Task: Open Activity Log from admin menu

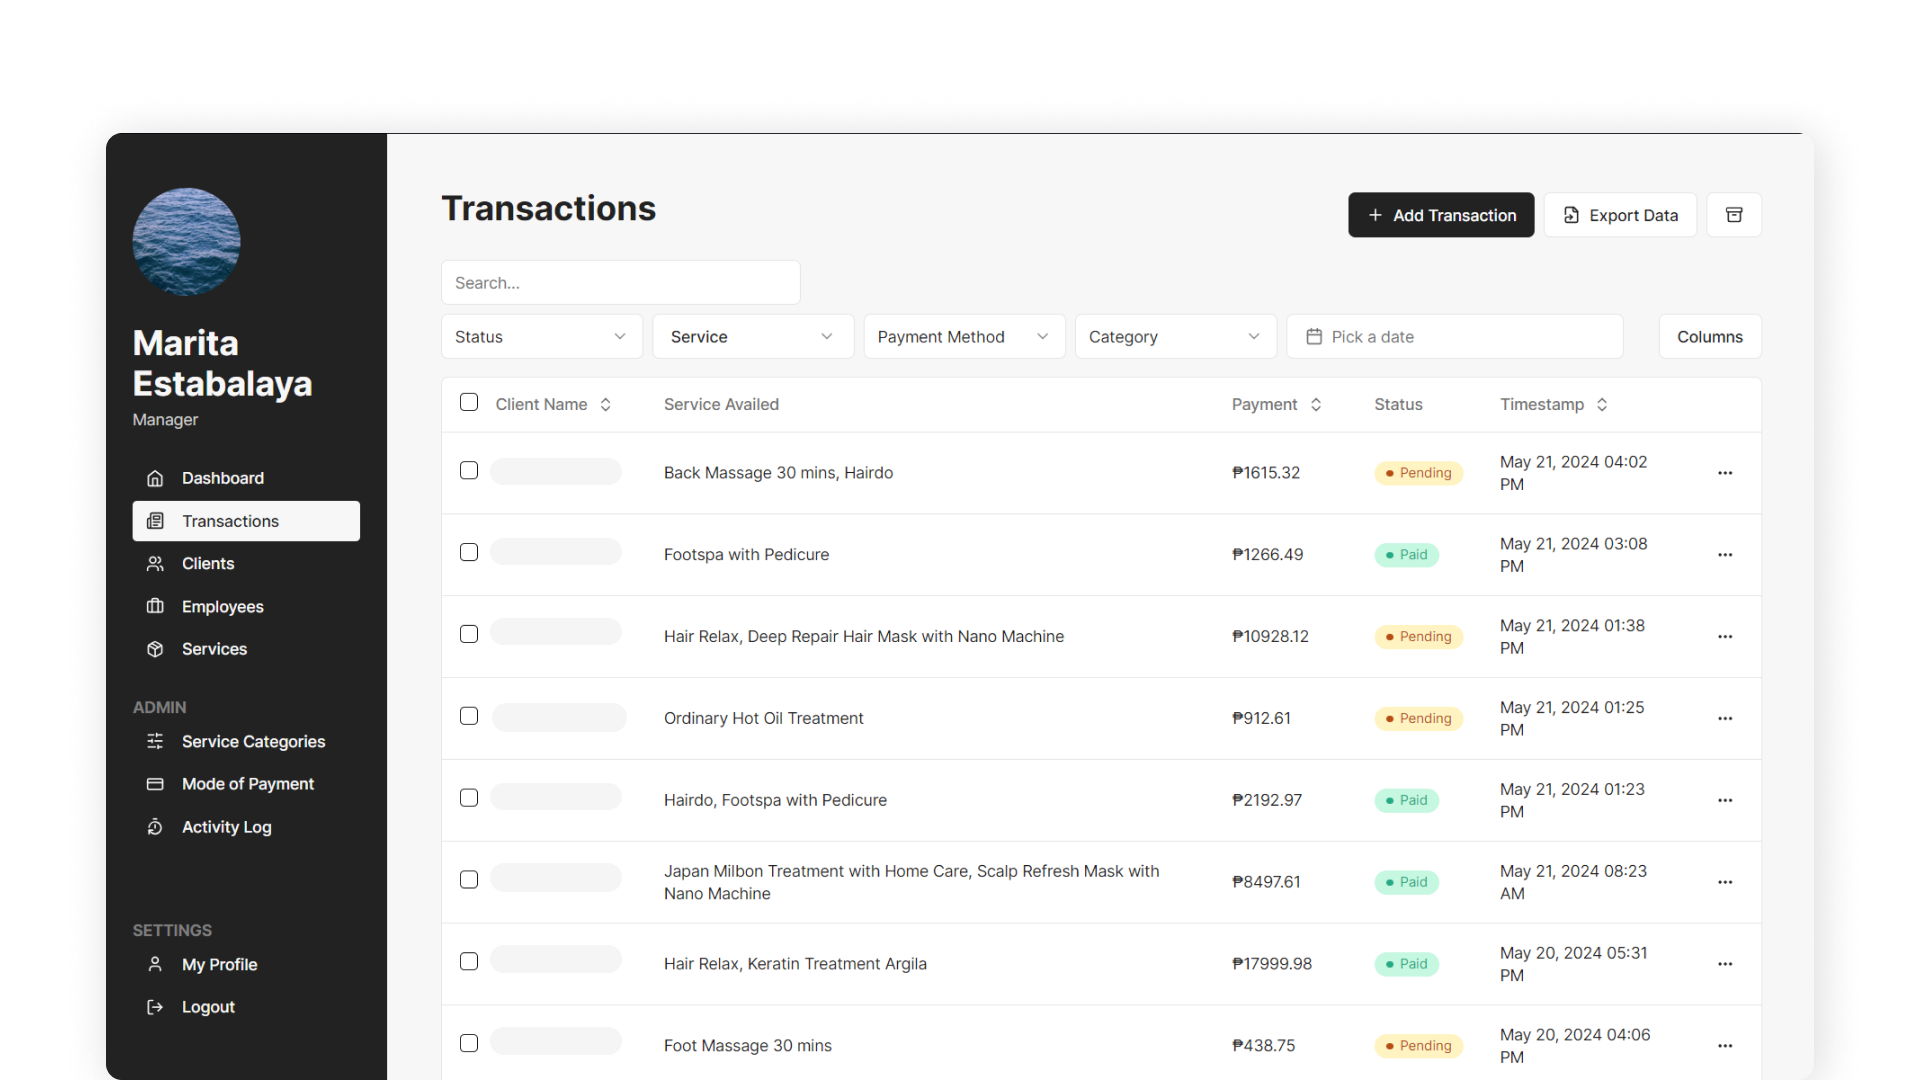Action: (226, 827)
